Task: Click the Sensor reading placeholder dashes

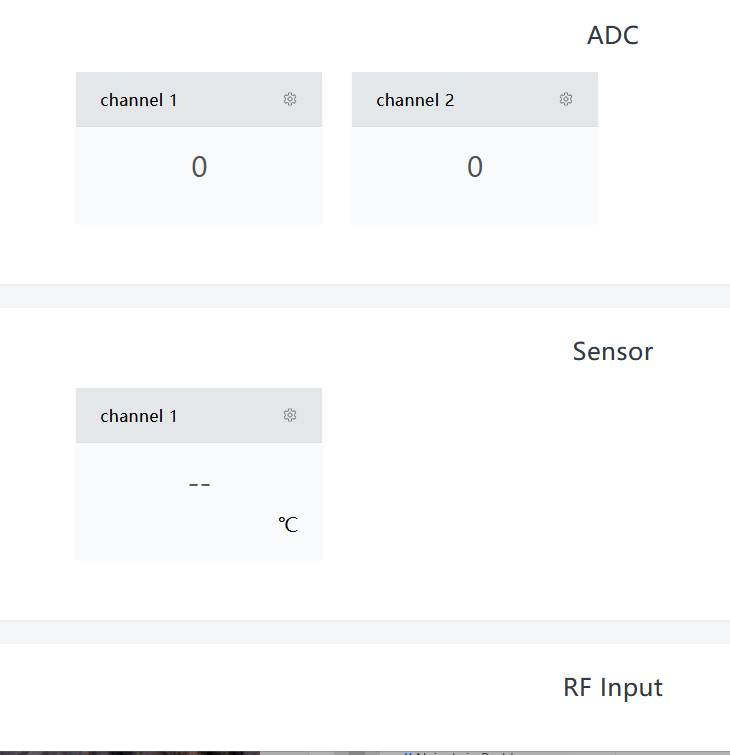Action: (x=199, y=484)
